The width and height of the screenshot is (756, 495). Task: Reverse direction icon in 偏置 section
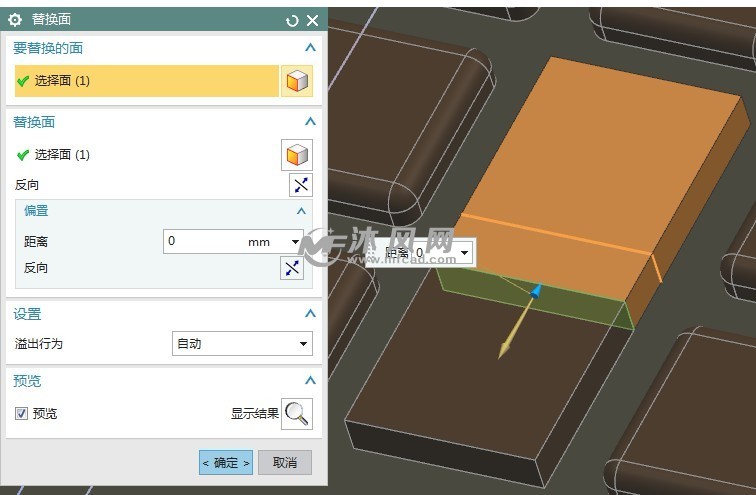click(x=292, y=268)
